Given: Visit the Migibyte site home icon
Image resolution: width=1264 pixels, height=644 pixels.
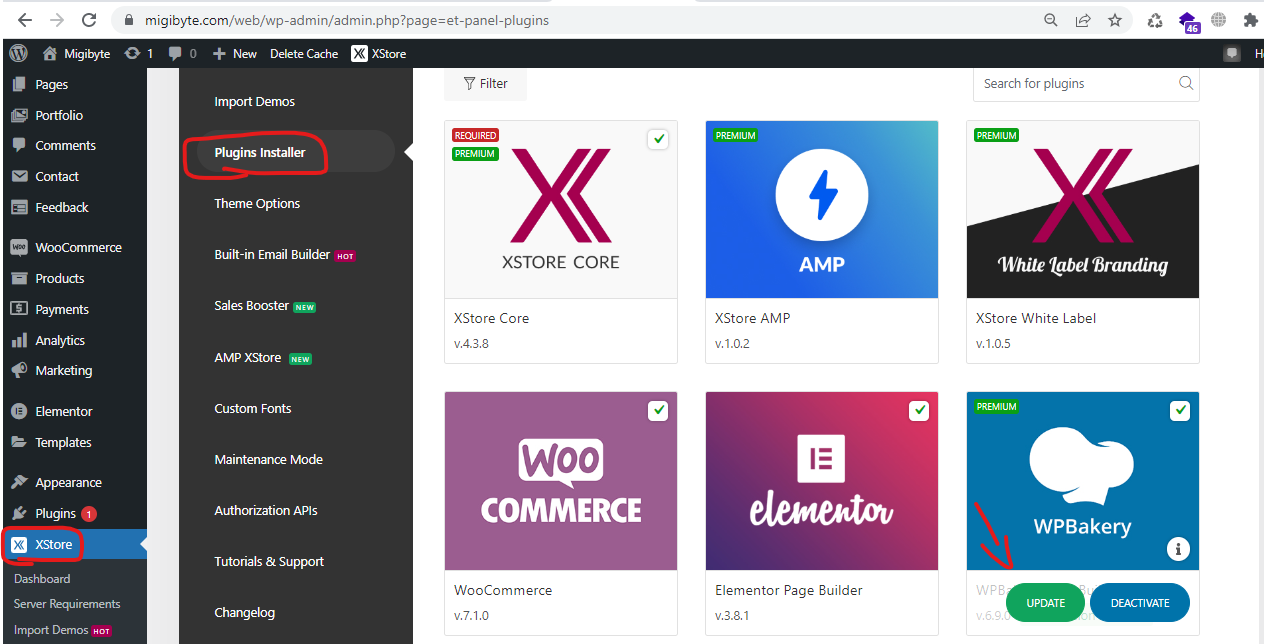Looking at the screenshot, I should pyautogui.click(x=49, y=53).
